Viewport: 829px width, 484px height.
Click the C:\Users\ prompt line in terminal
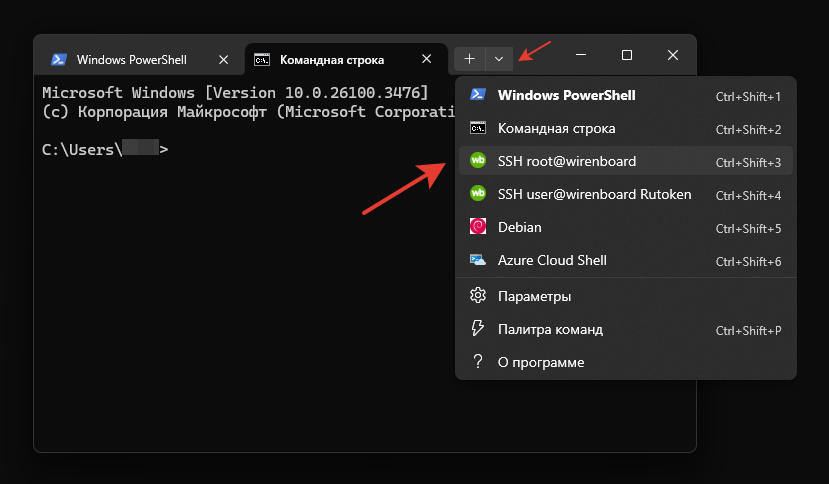[x=105, y=150]
